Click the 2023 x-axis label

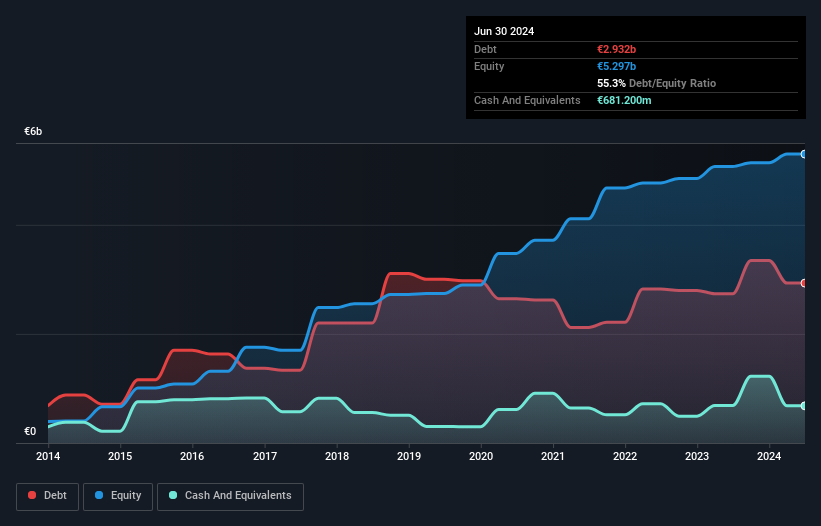[x=697, y=456]
